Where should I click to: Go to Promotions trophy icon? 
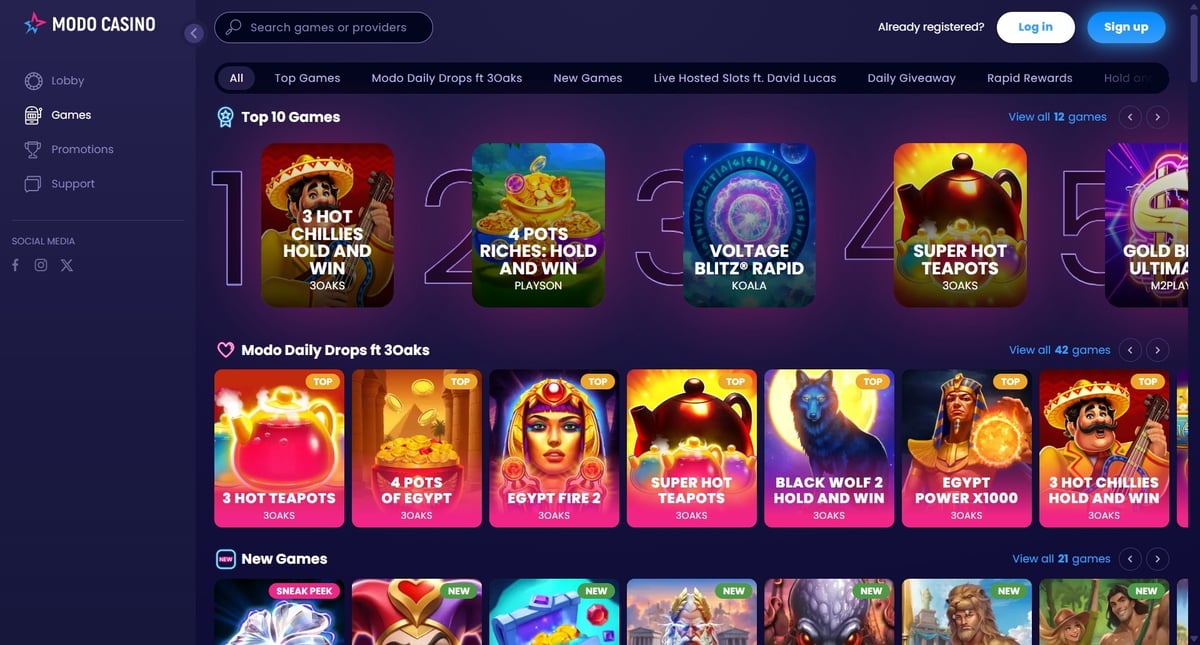pos(33,149)
